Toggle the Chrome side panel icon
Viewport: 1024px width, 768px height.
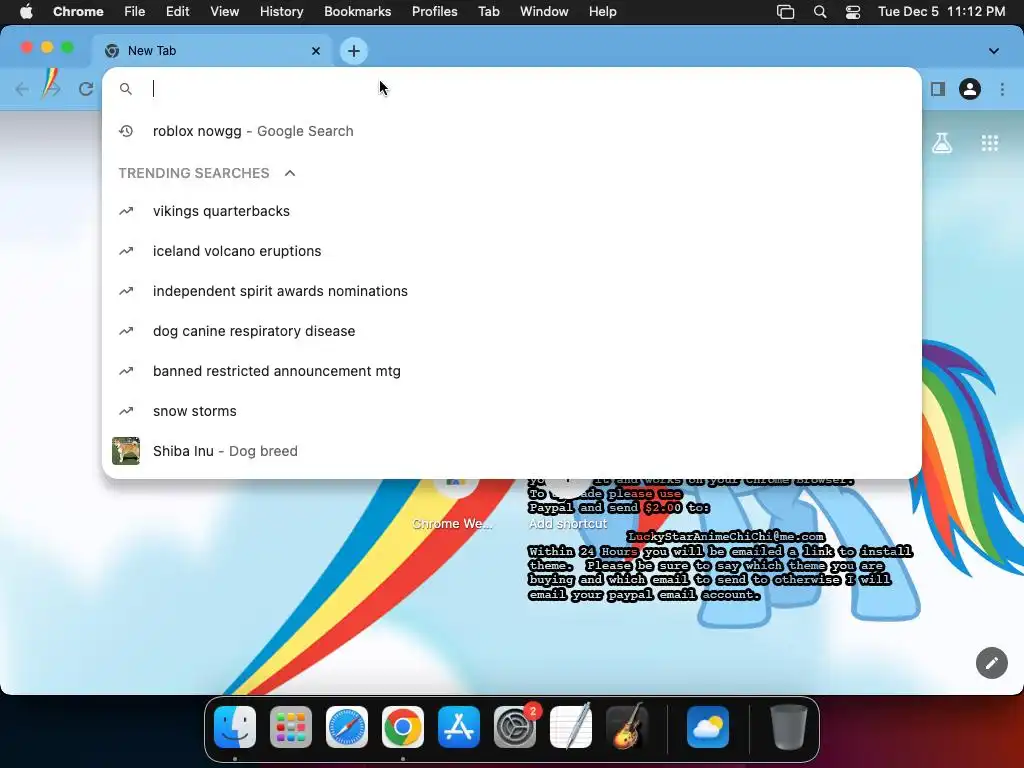(938, 89)
